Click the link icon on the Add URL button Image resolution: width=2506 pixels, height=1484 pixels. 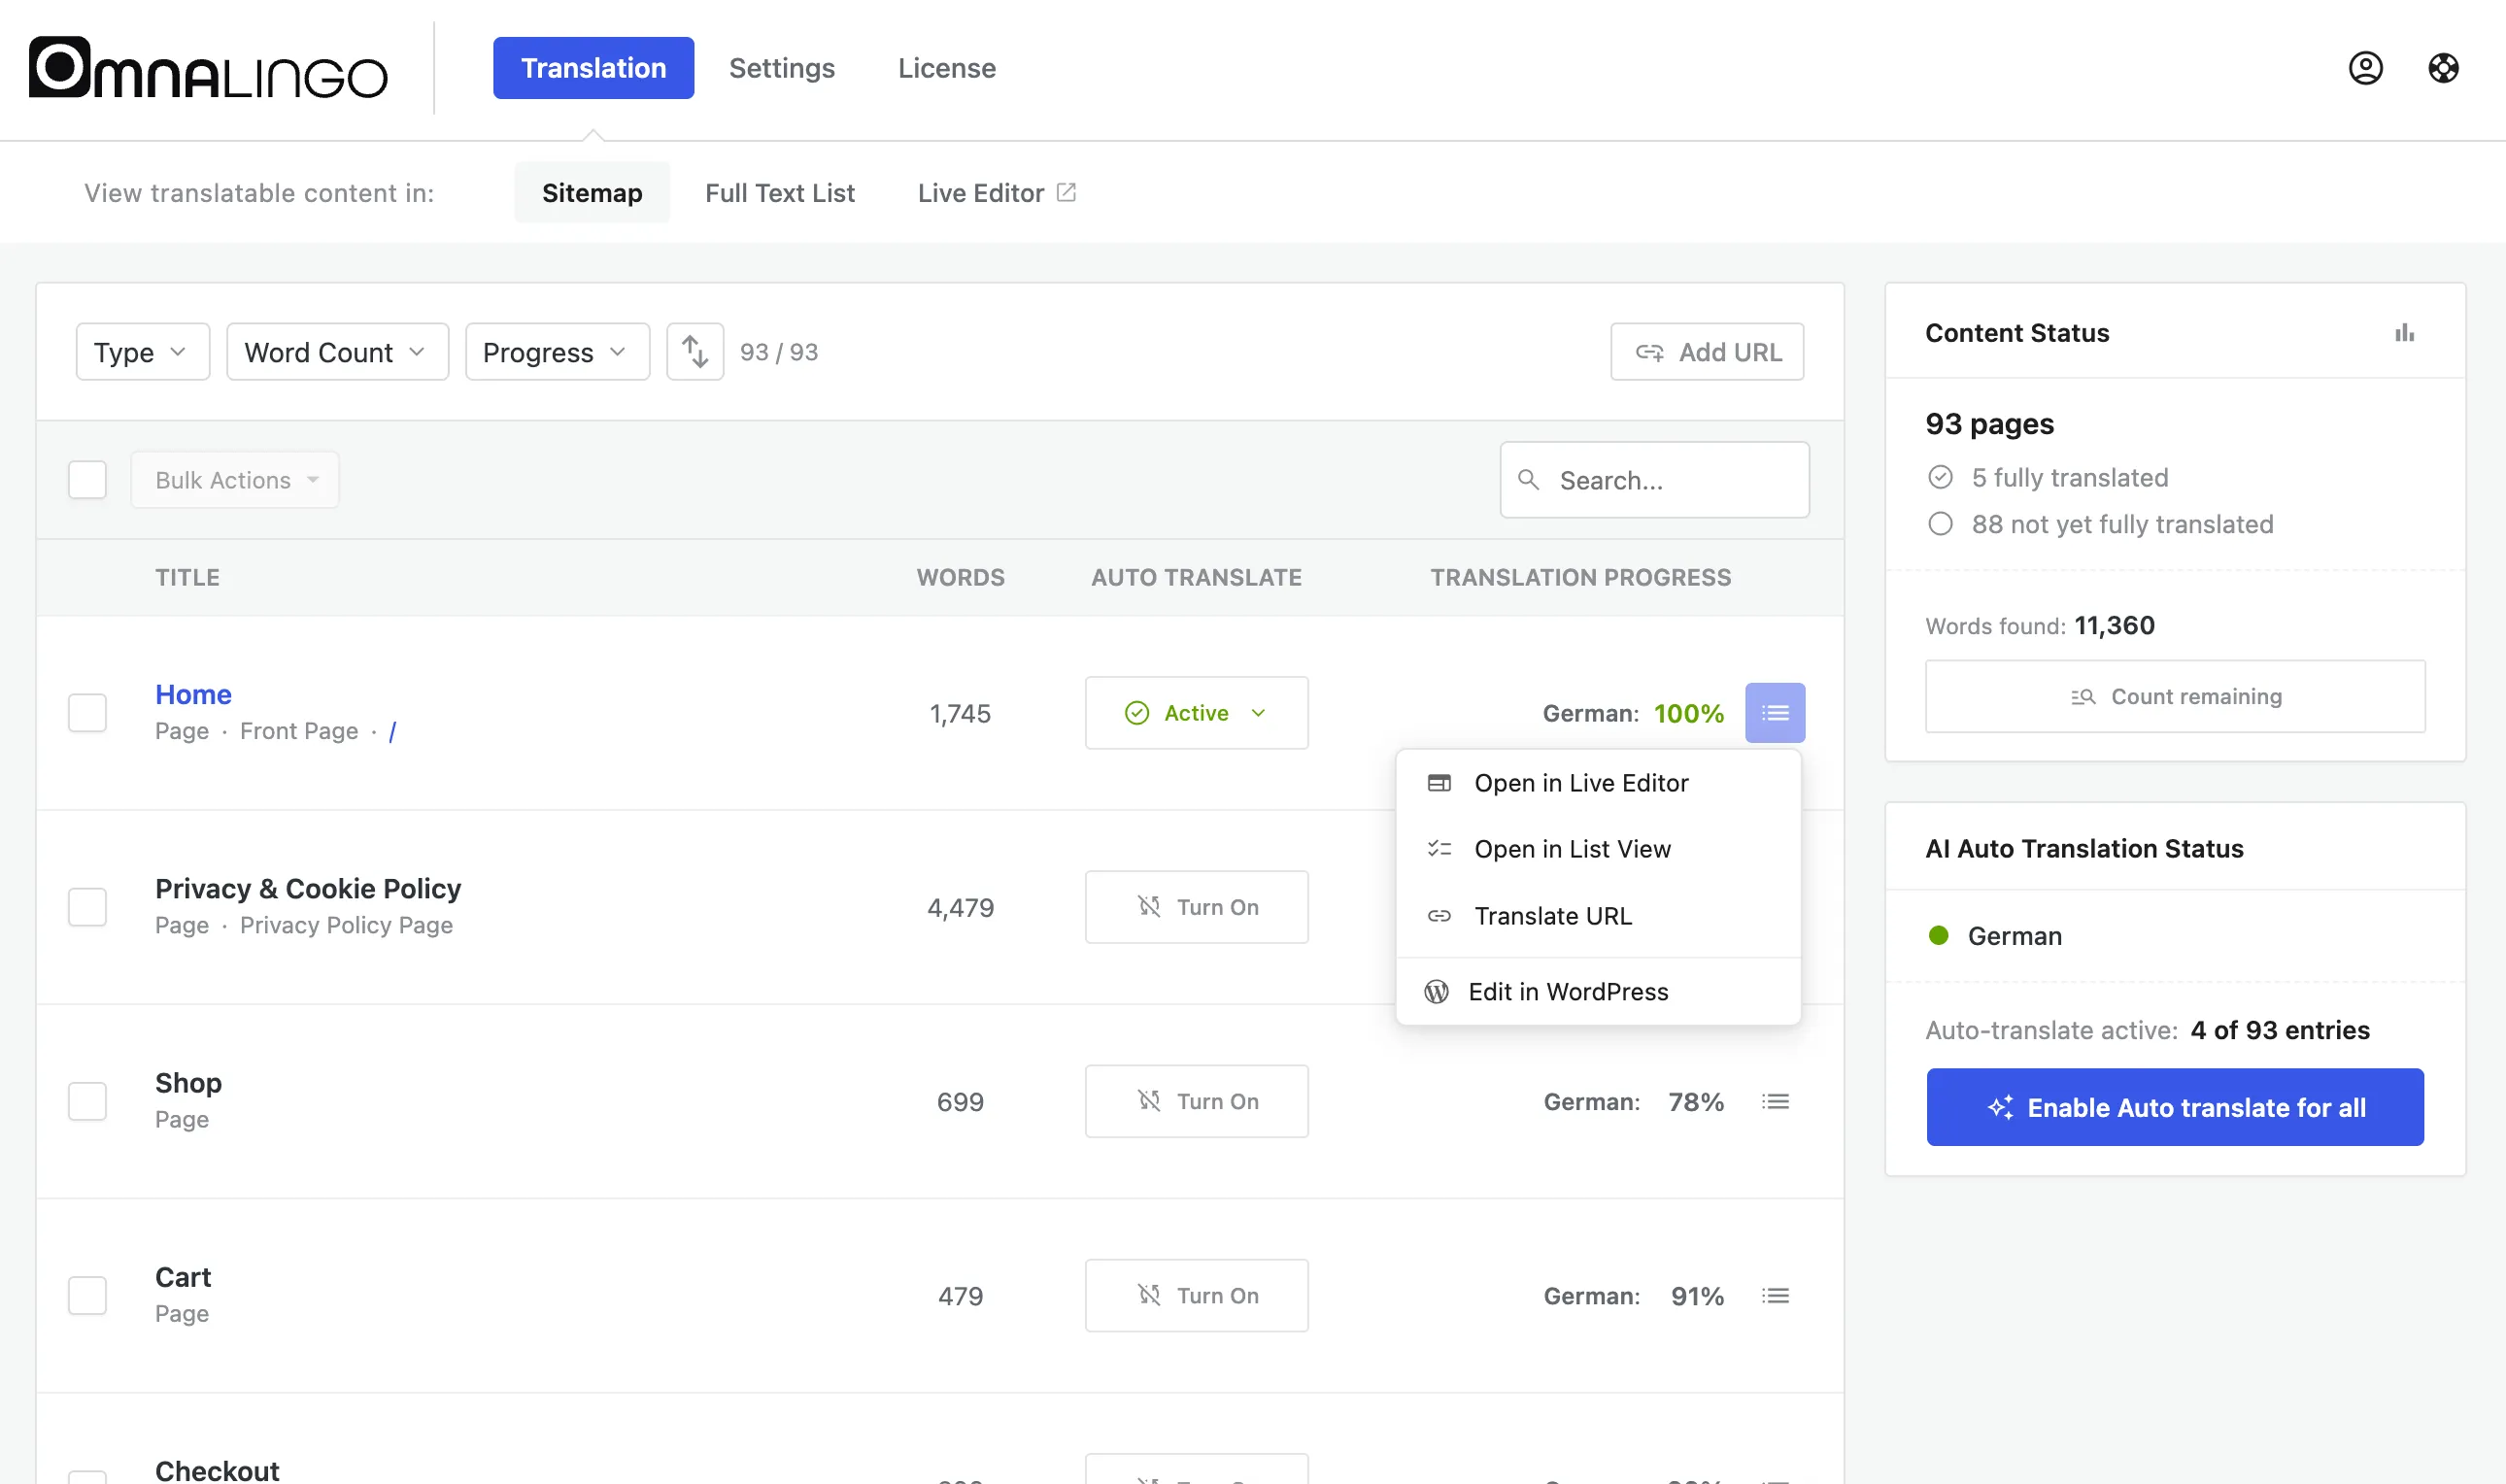click(x=1649, y=352)
